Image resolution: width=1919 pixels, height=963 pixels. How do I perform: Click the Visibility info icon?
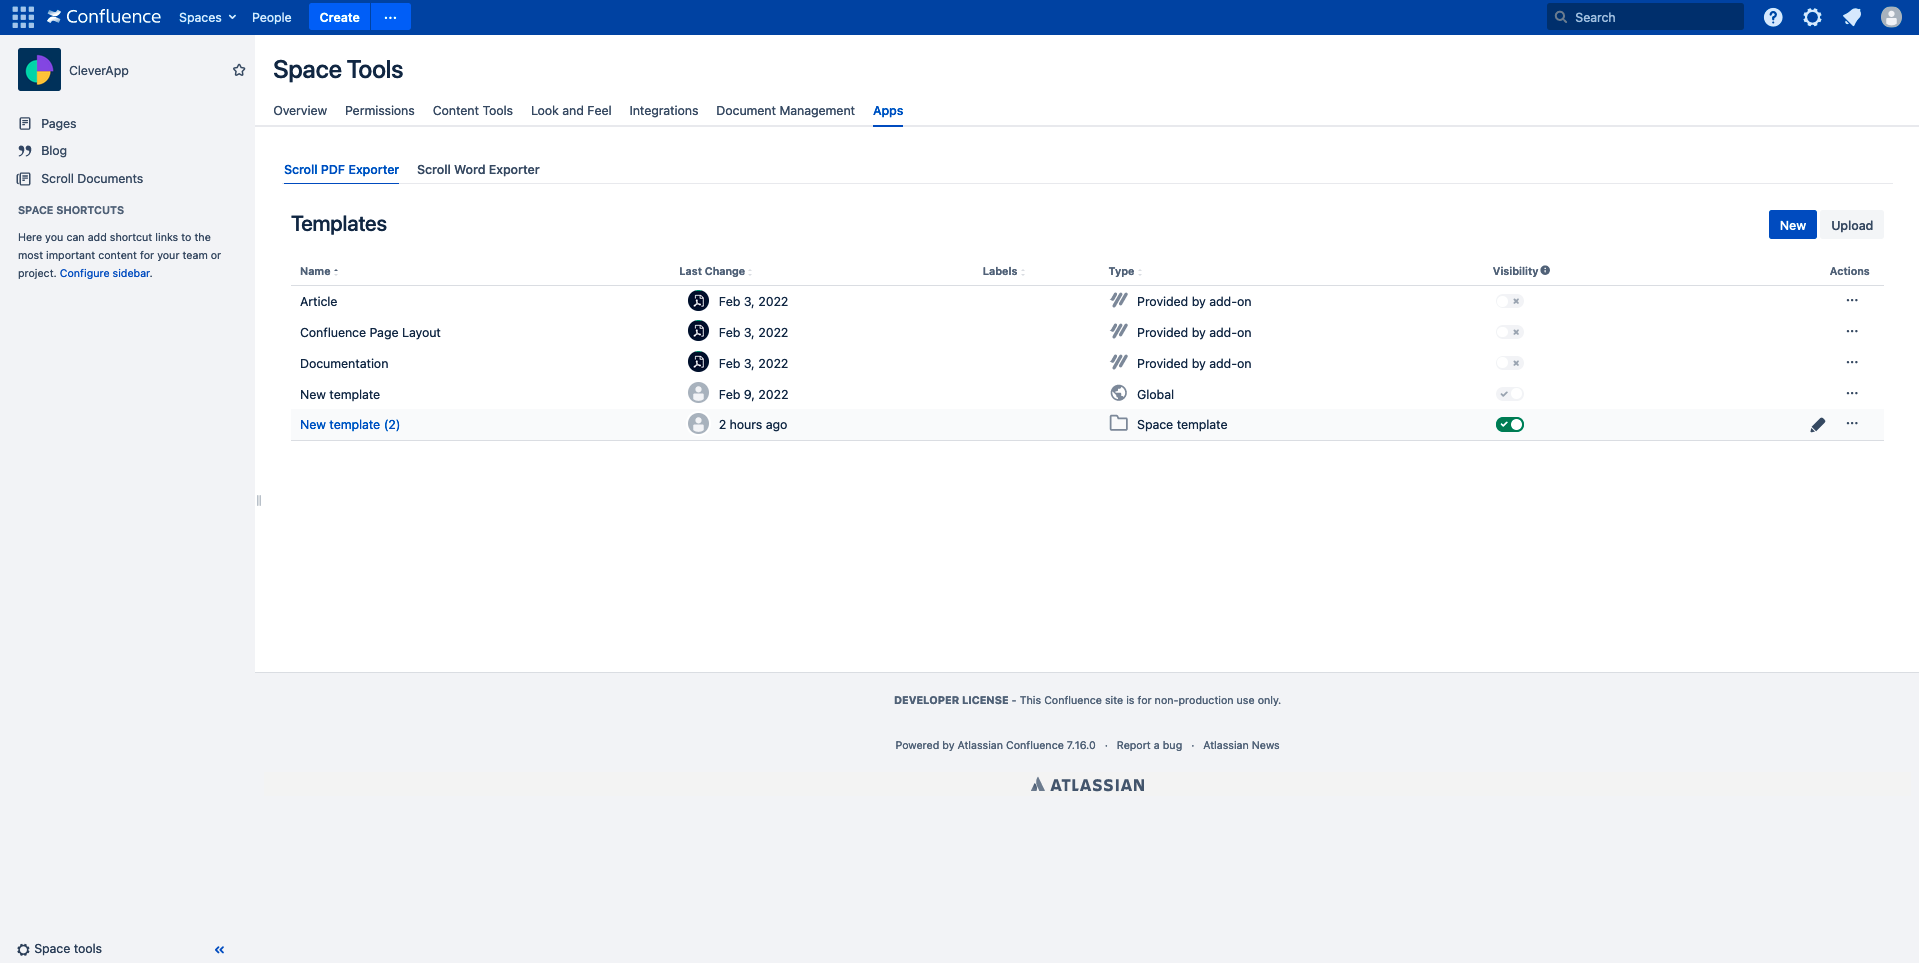coord(1545,271)
